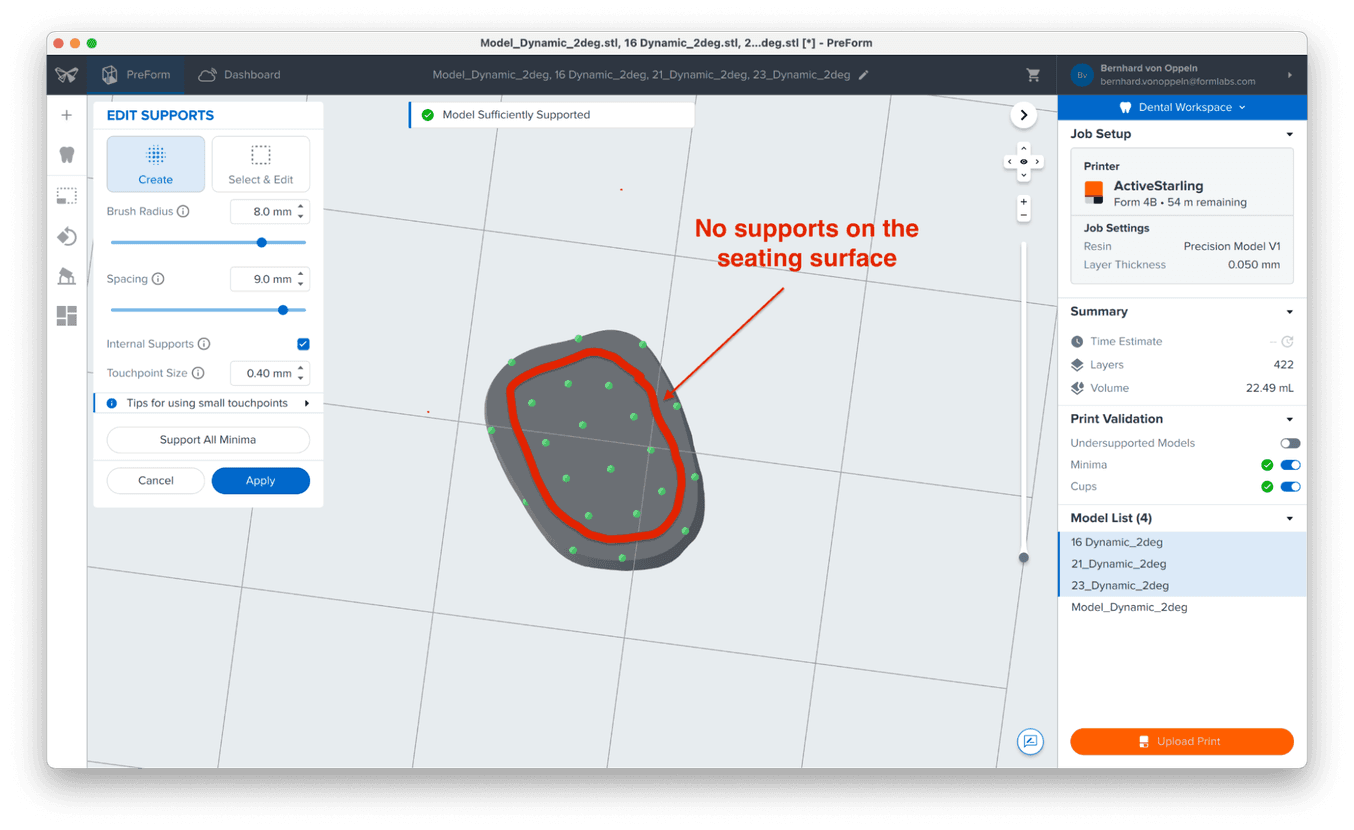Image resolution: width=1354 pixels, height=830 pixels.
Task: Select the supports tool in the sidebar
Action: pyautogui.click(x=67, y=276)
